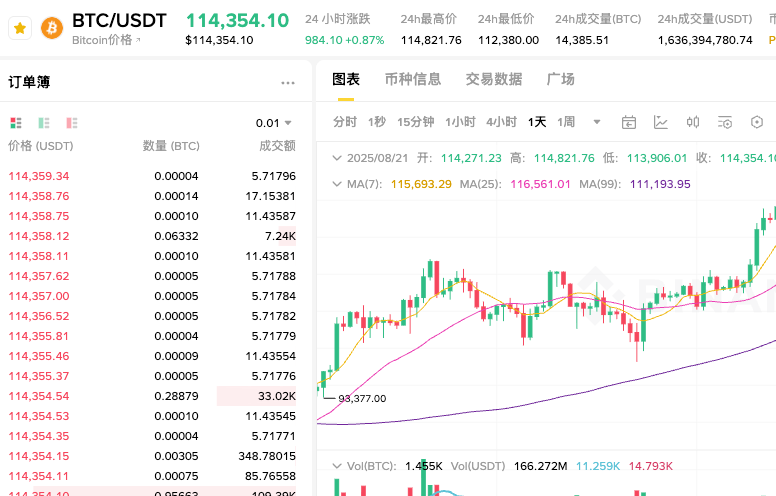Image resolution: width=776 pixels, height=496 pixels.
Task: Click the 114,358.12 sell order price row
Action: tap(39, 236)
